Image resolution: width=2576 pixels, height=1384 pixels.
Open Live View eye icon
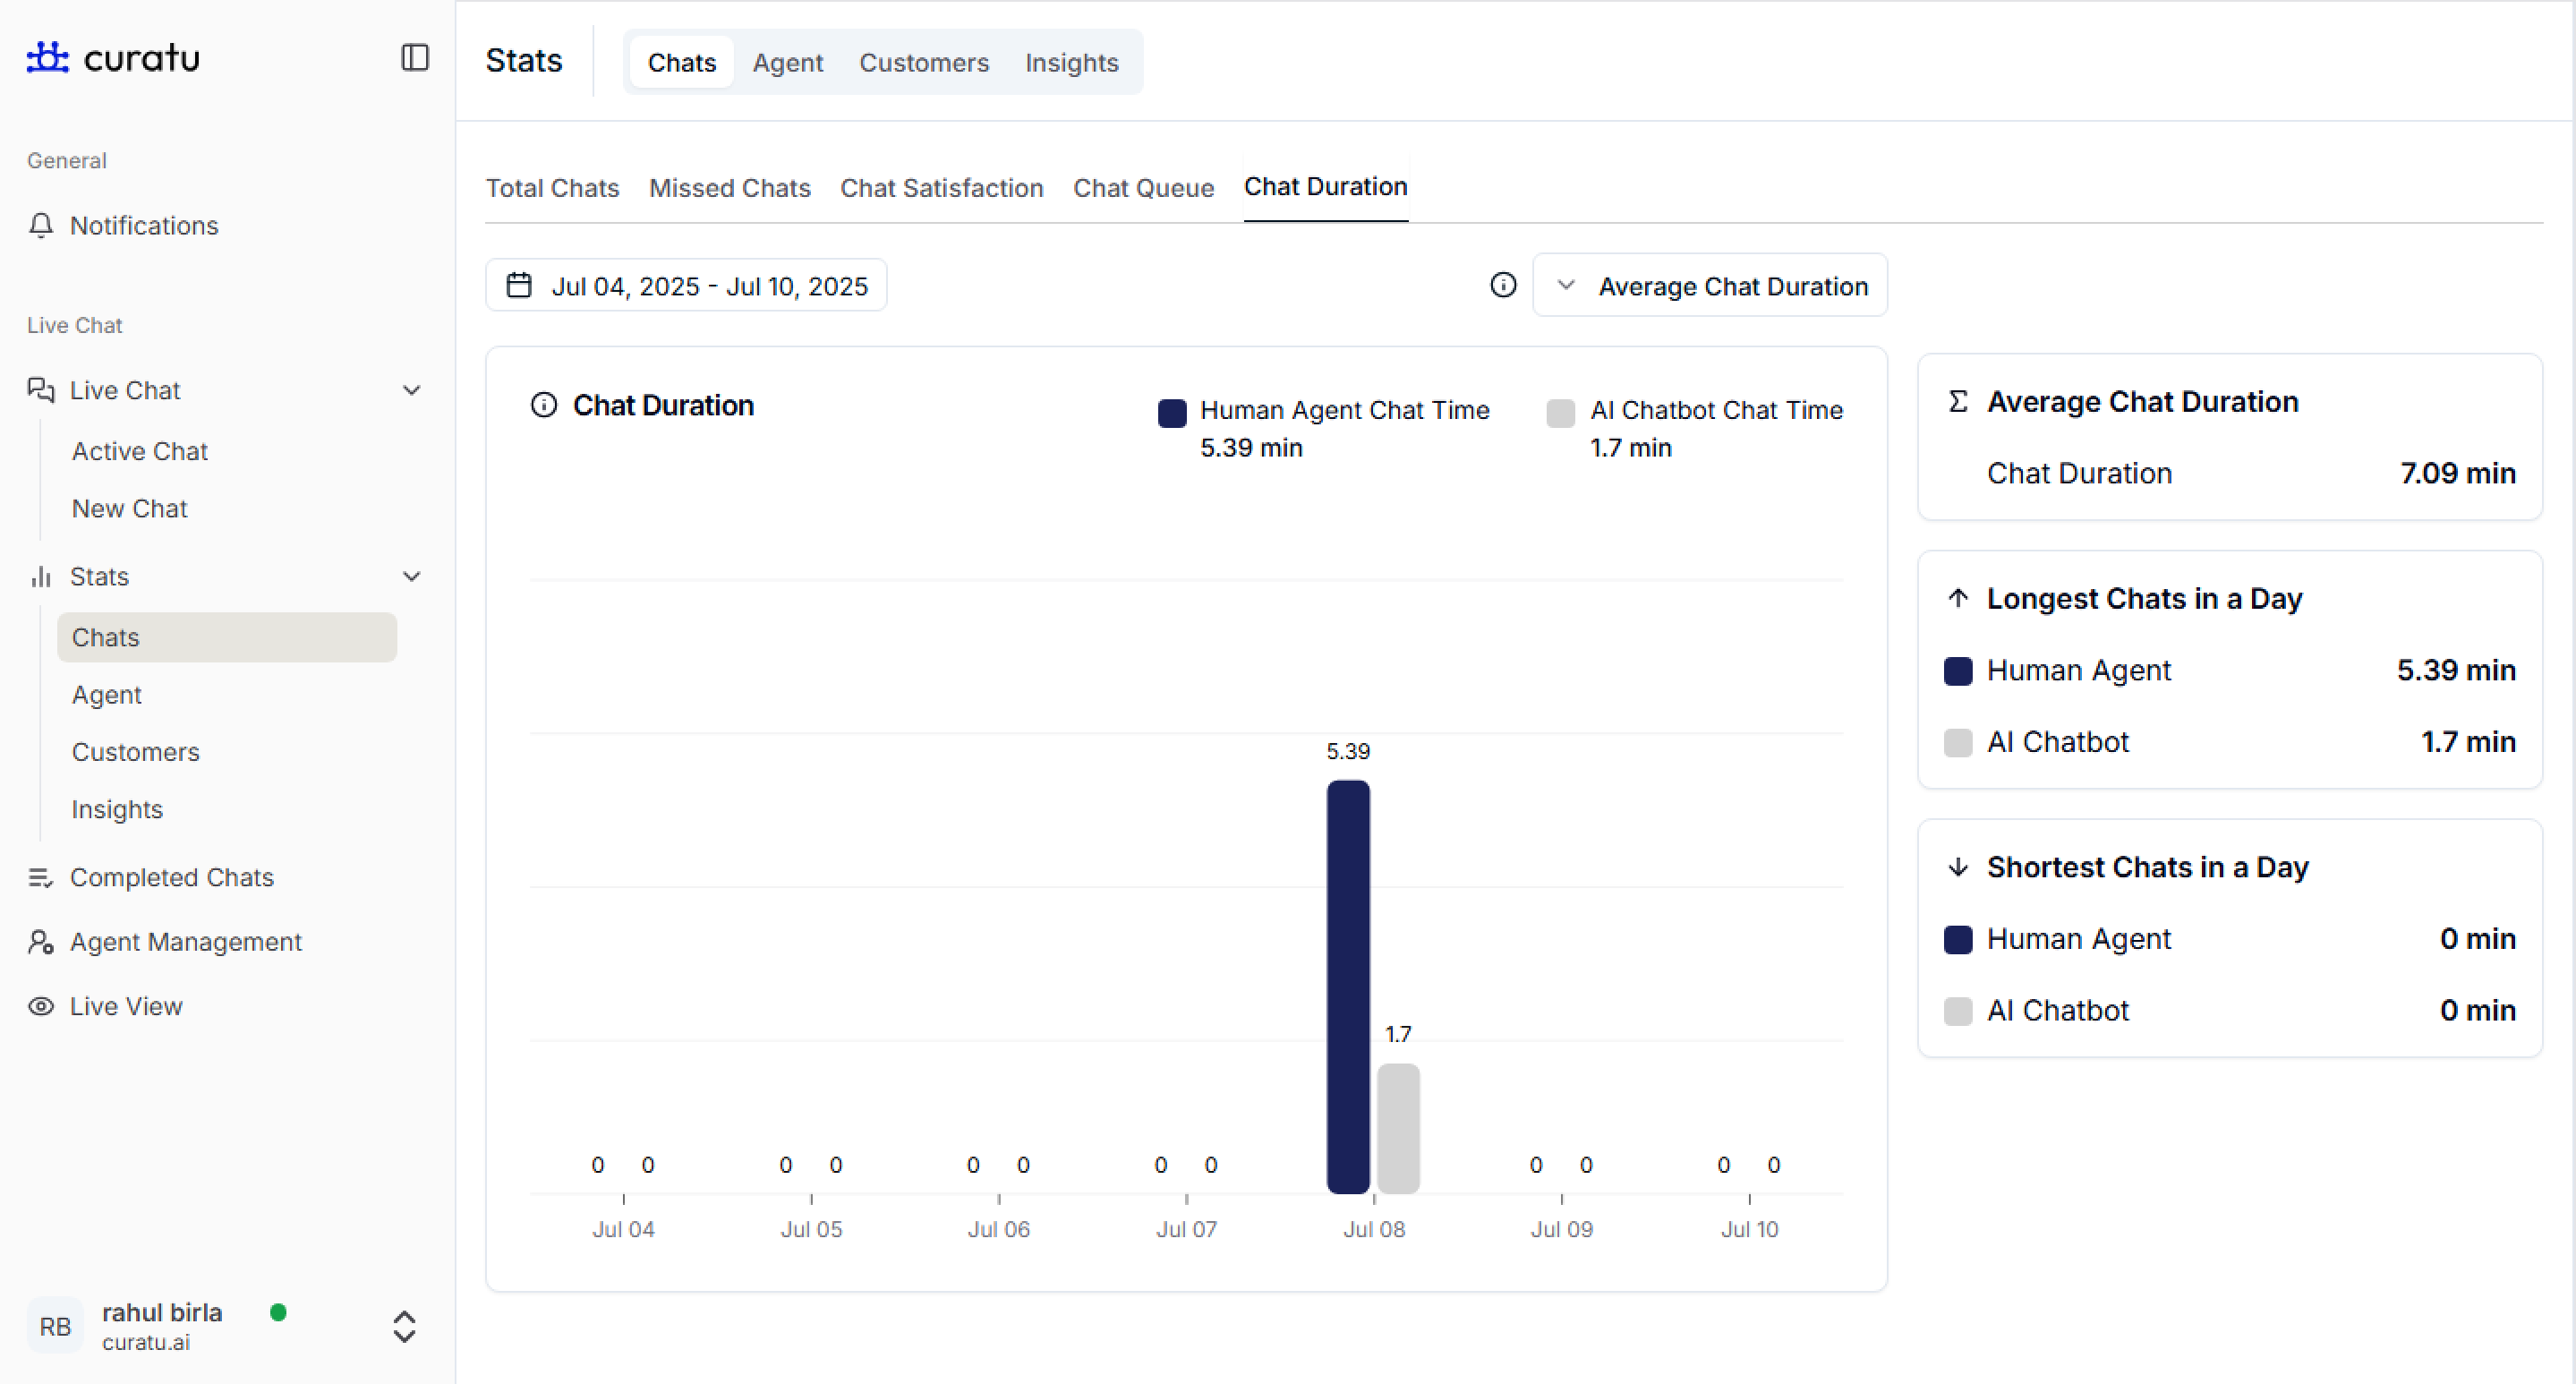coord(41,1006)
